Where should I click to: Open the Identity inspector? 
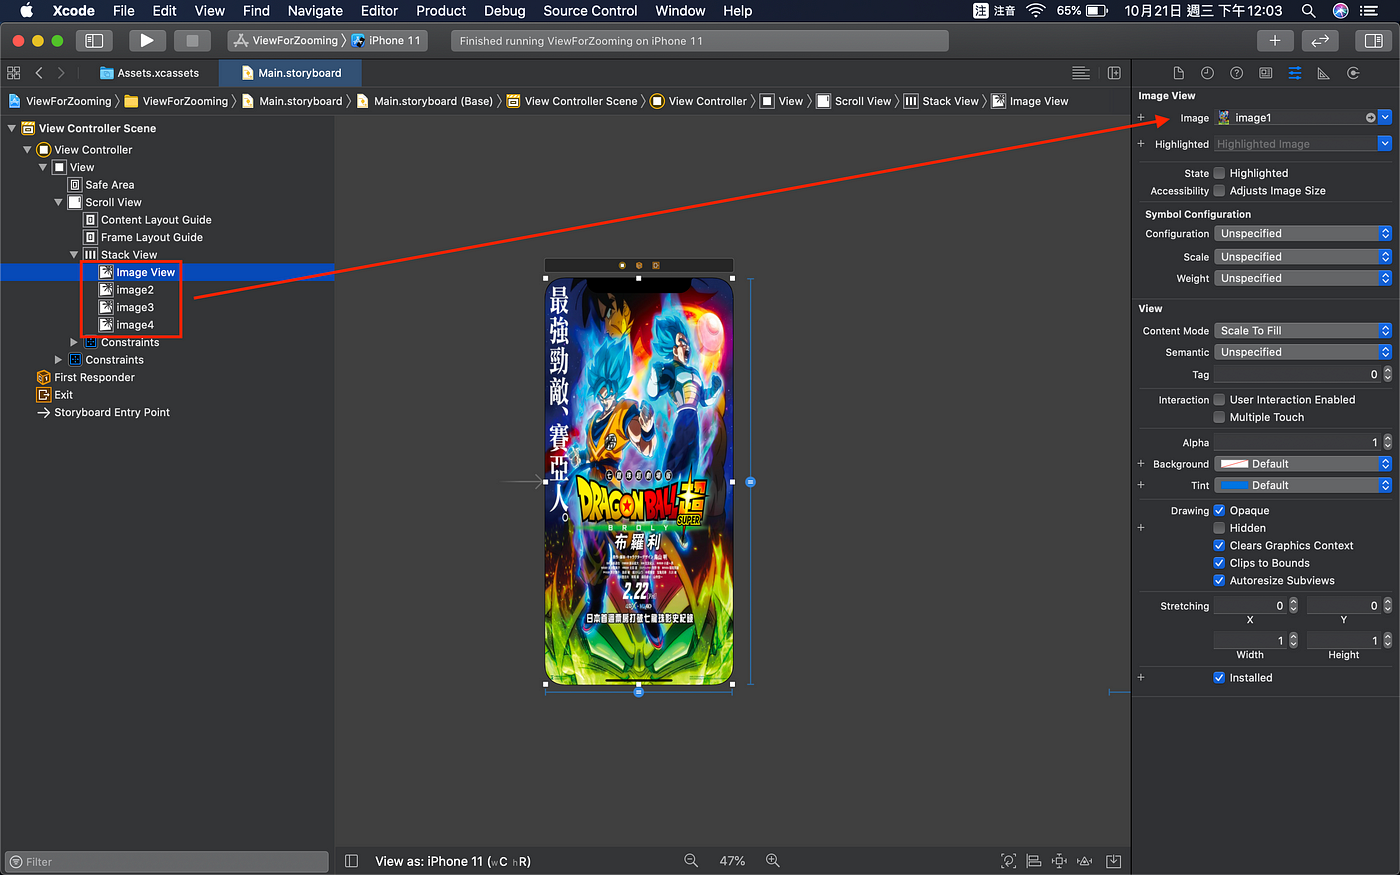[1265, 73]
